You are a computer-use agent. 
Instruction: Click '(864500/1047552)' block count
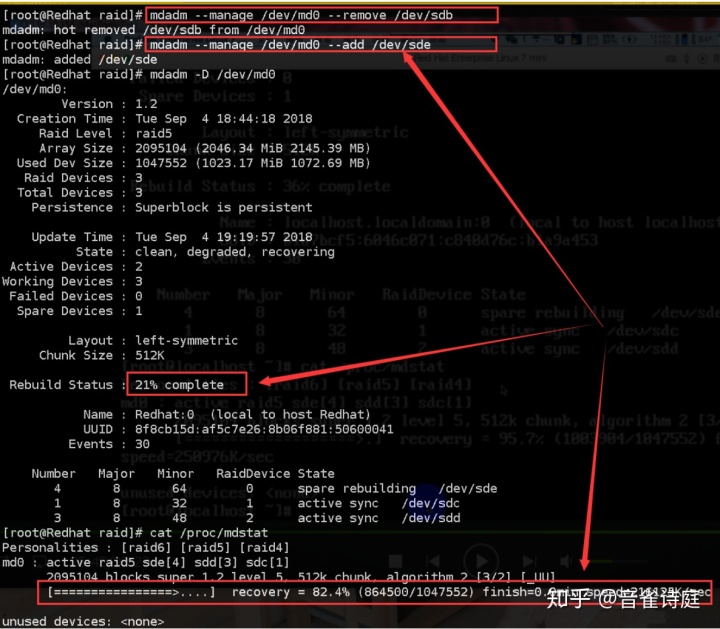coord(416,592)
